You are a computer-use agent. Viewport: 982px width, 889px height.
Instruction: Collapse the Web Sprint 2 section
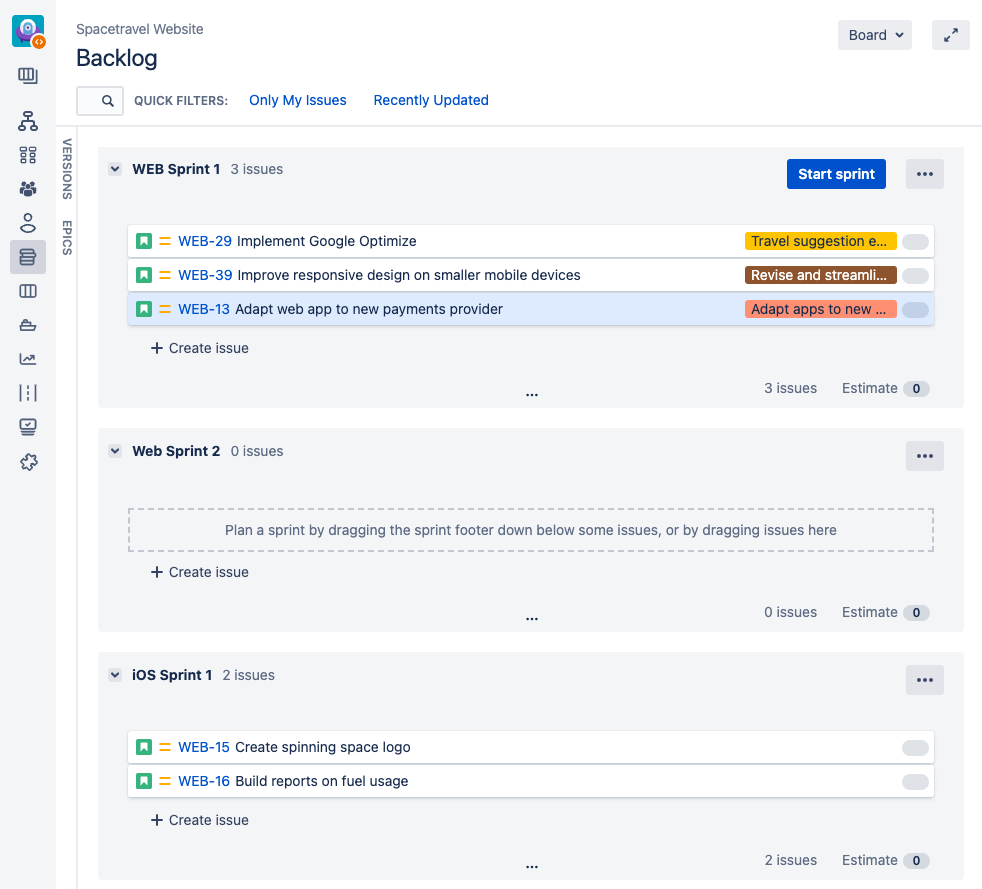click(115, 451)
